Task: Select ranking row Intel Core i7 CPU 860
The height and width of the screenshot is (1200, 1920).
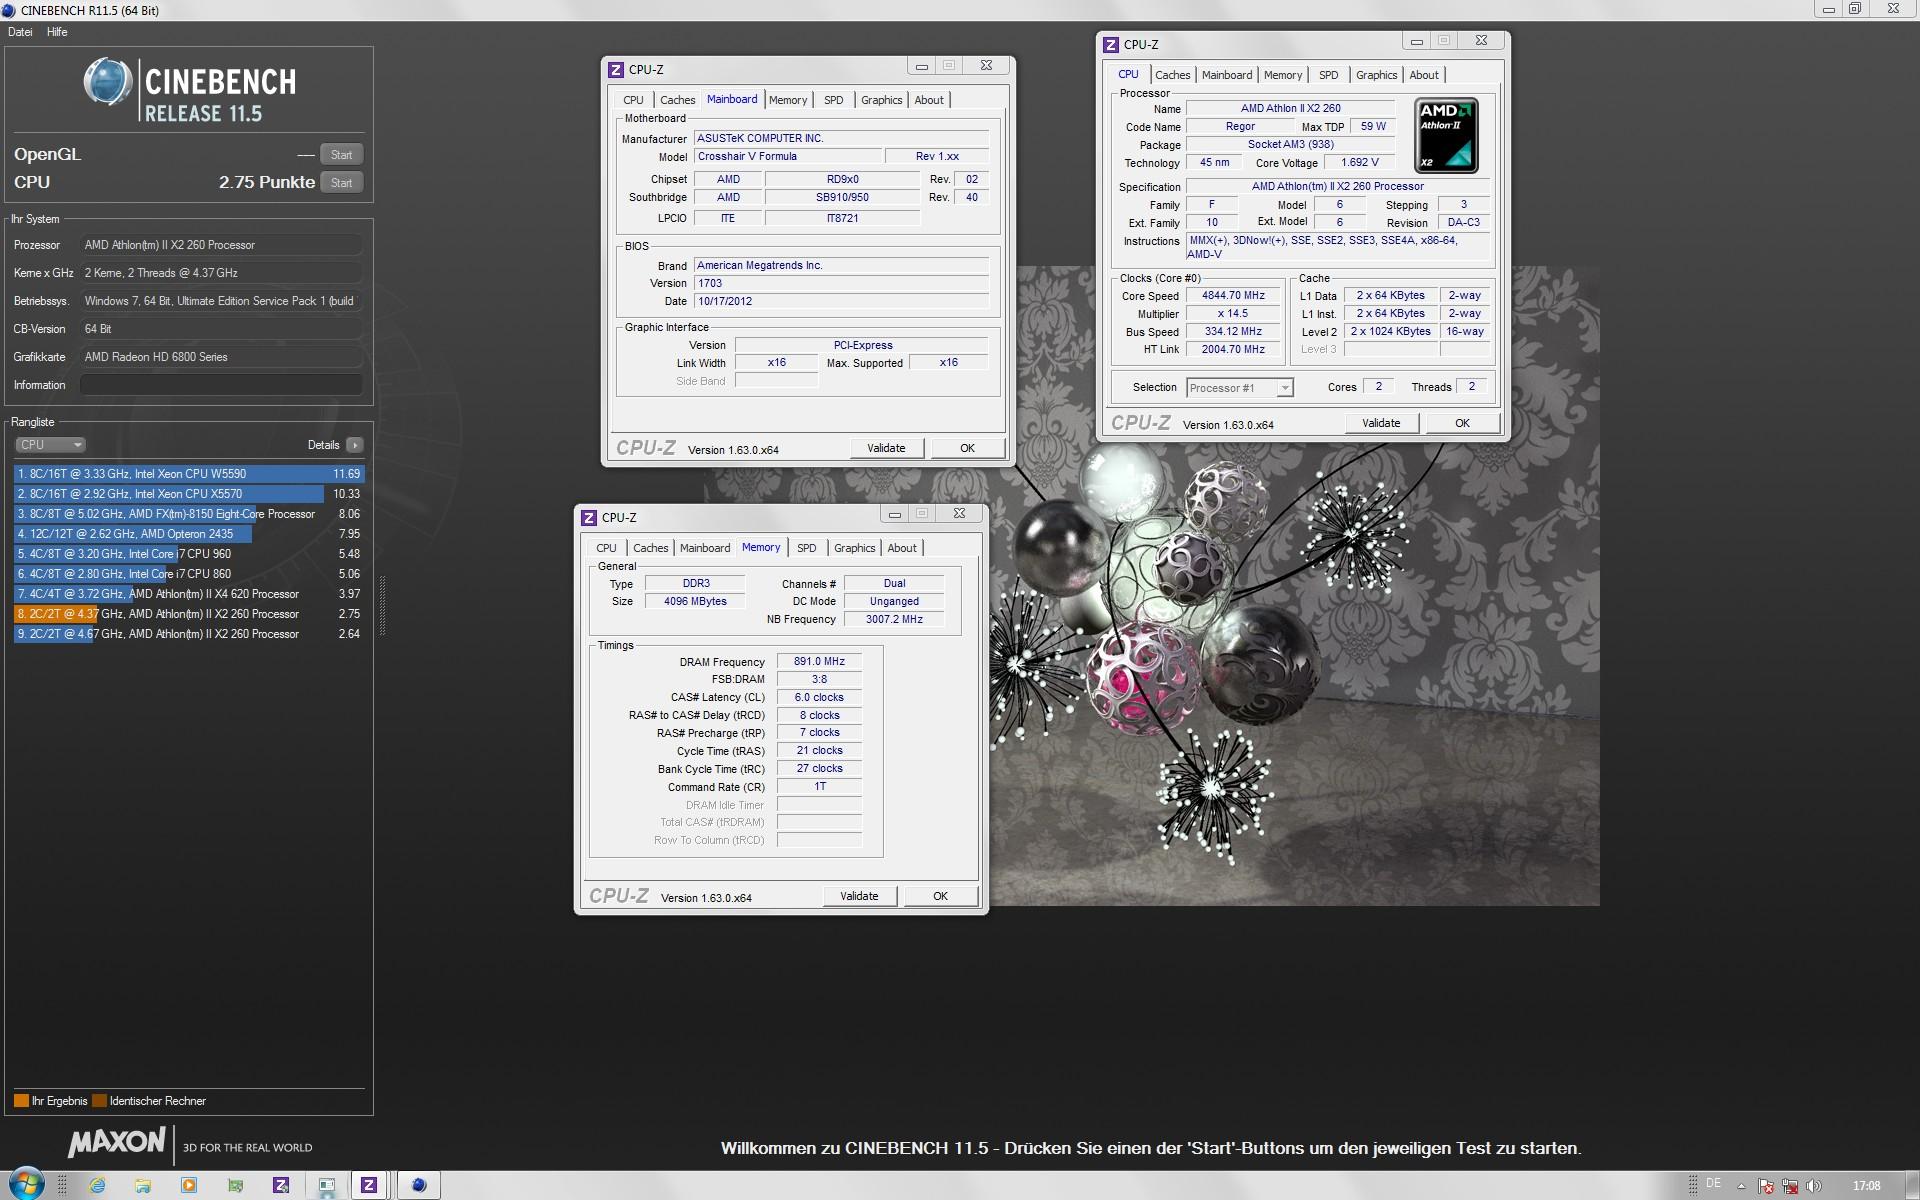Action: (x=189, y=574)
